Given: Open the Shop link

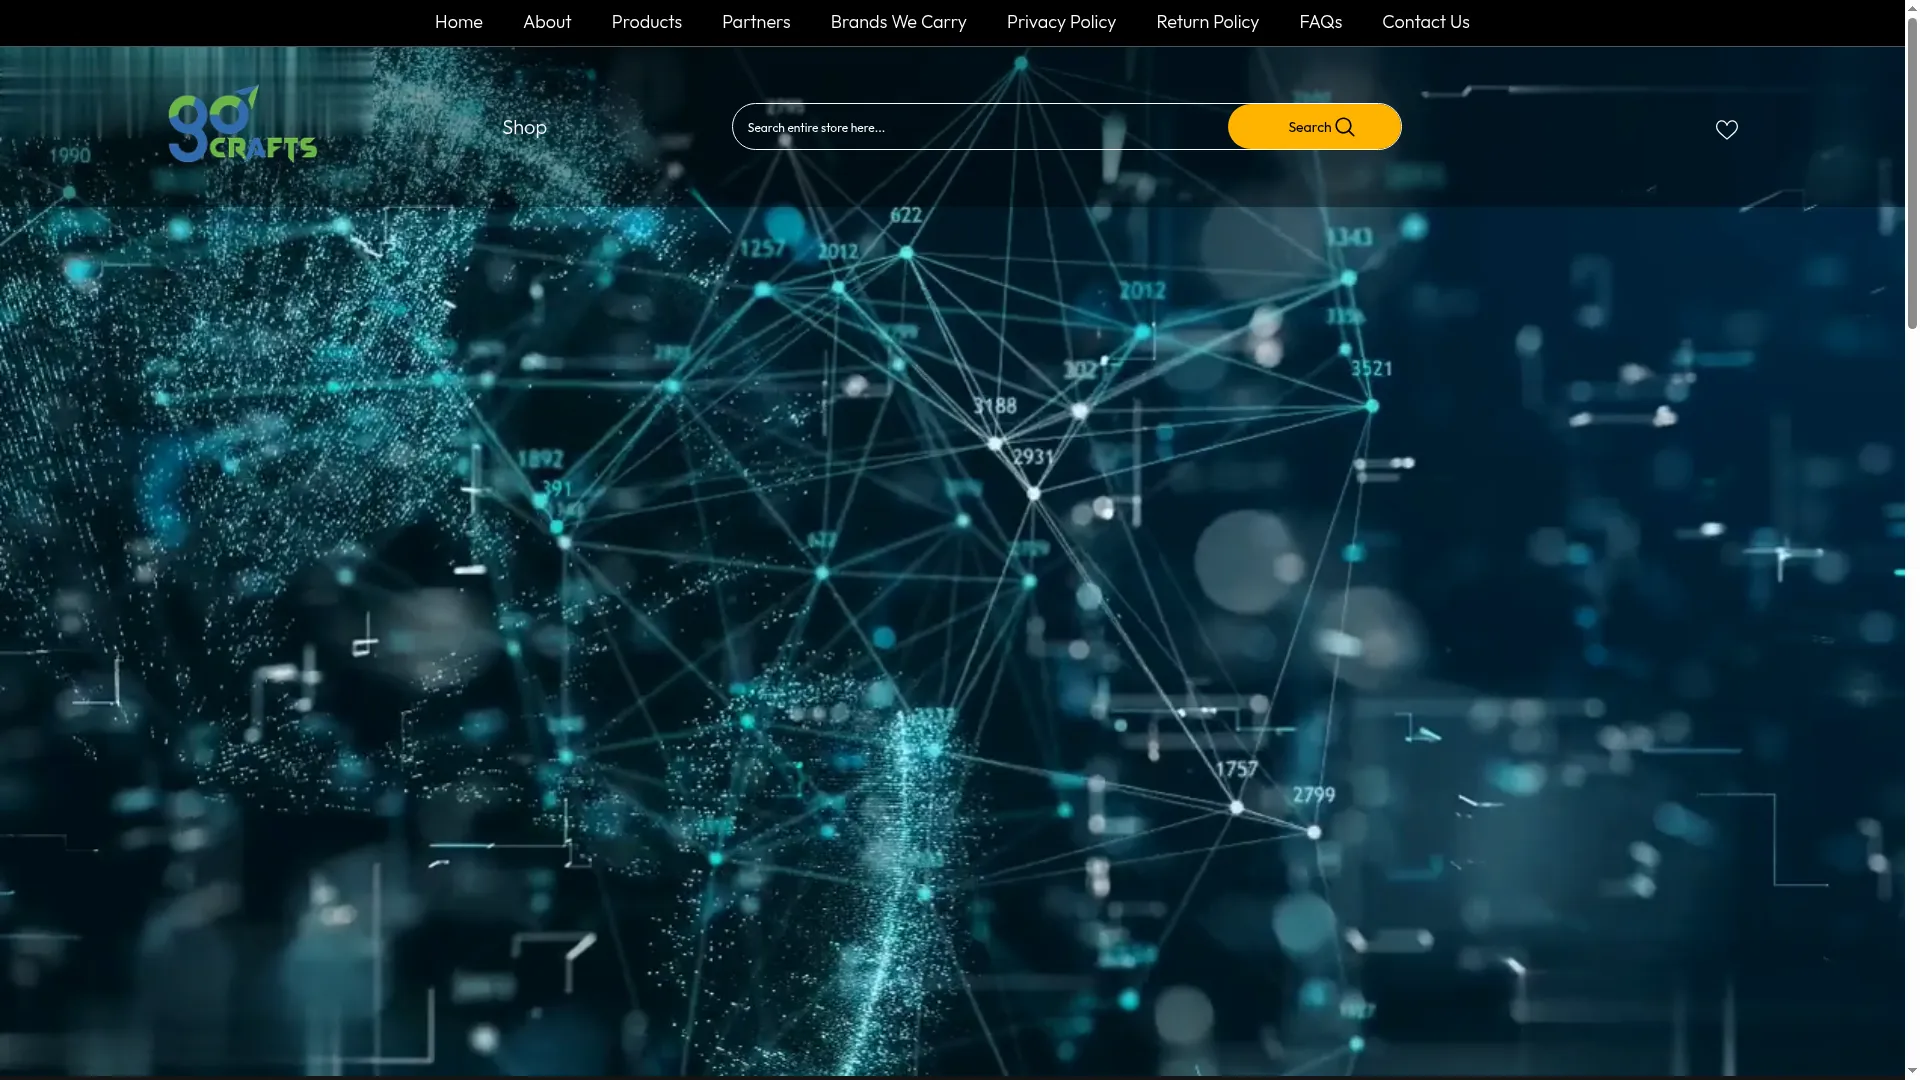Looking at the screenshot, I should 524,127.
